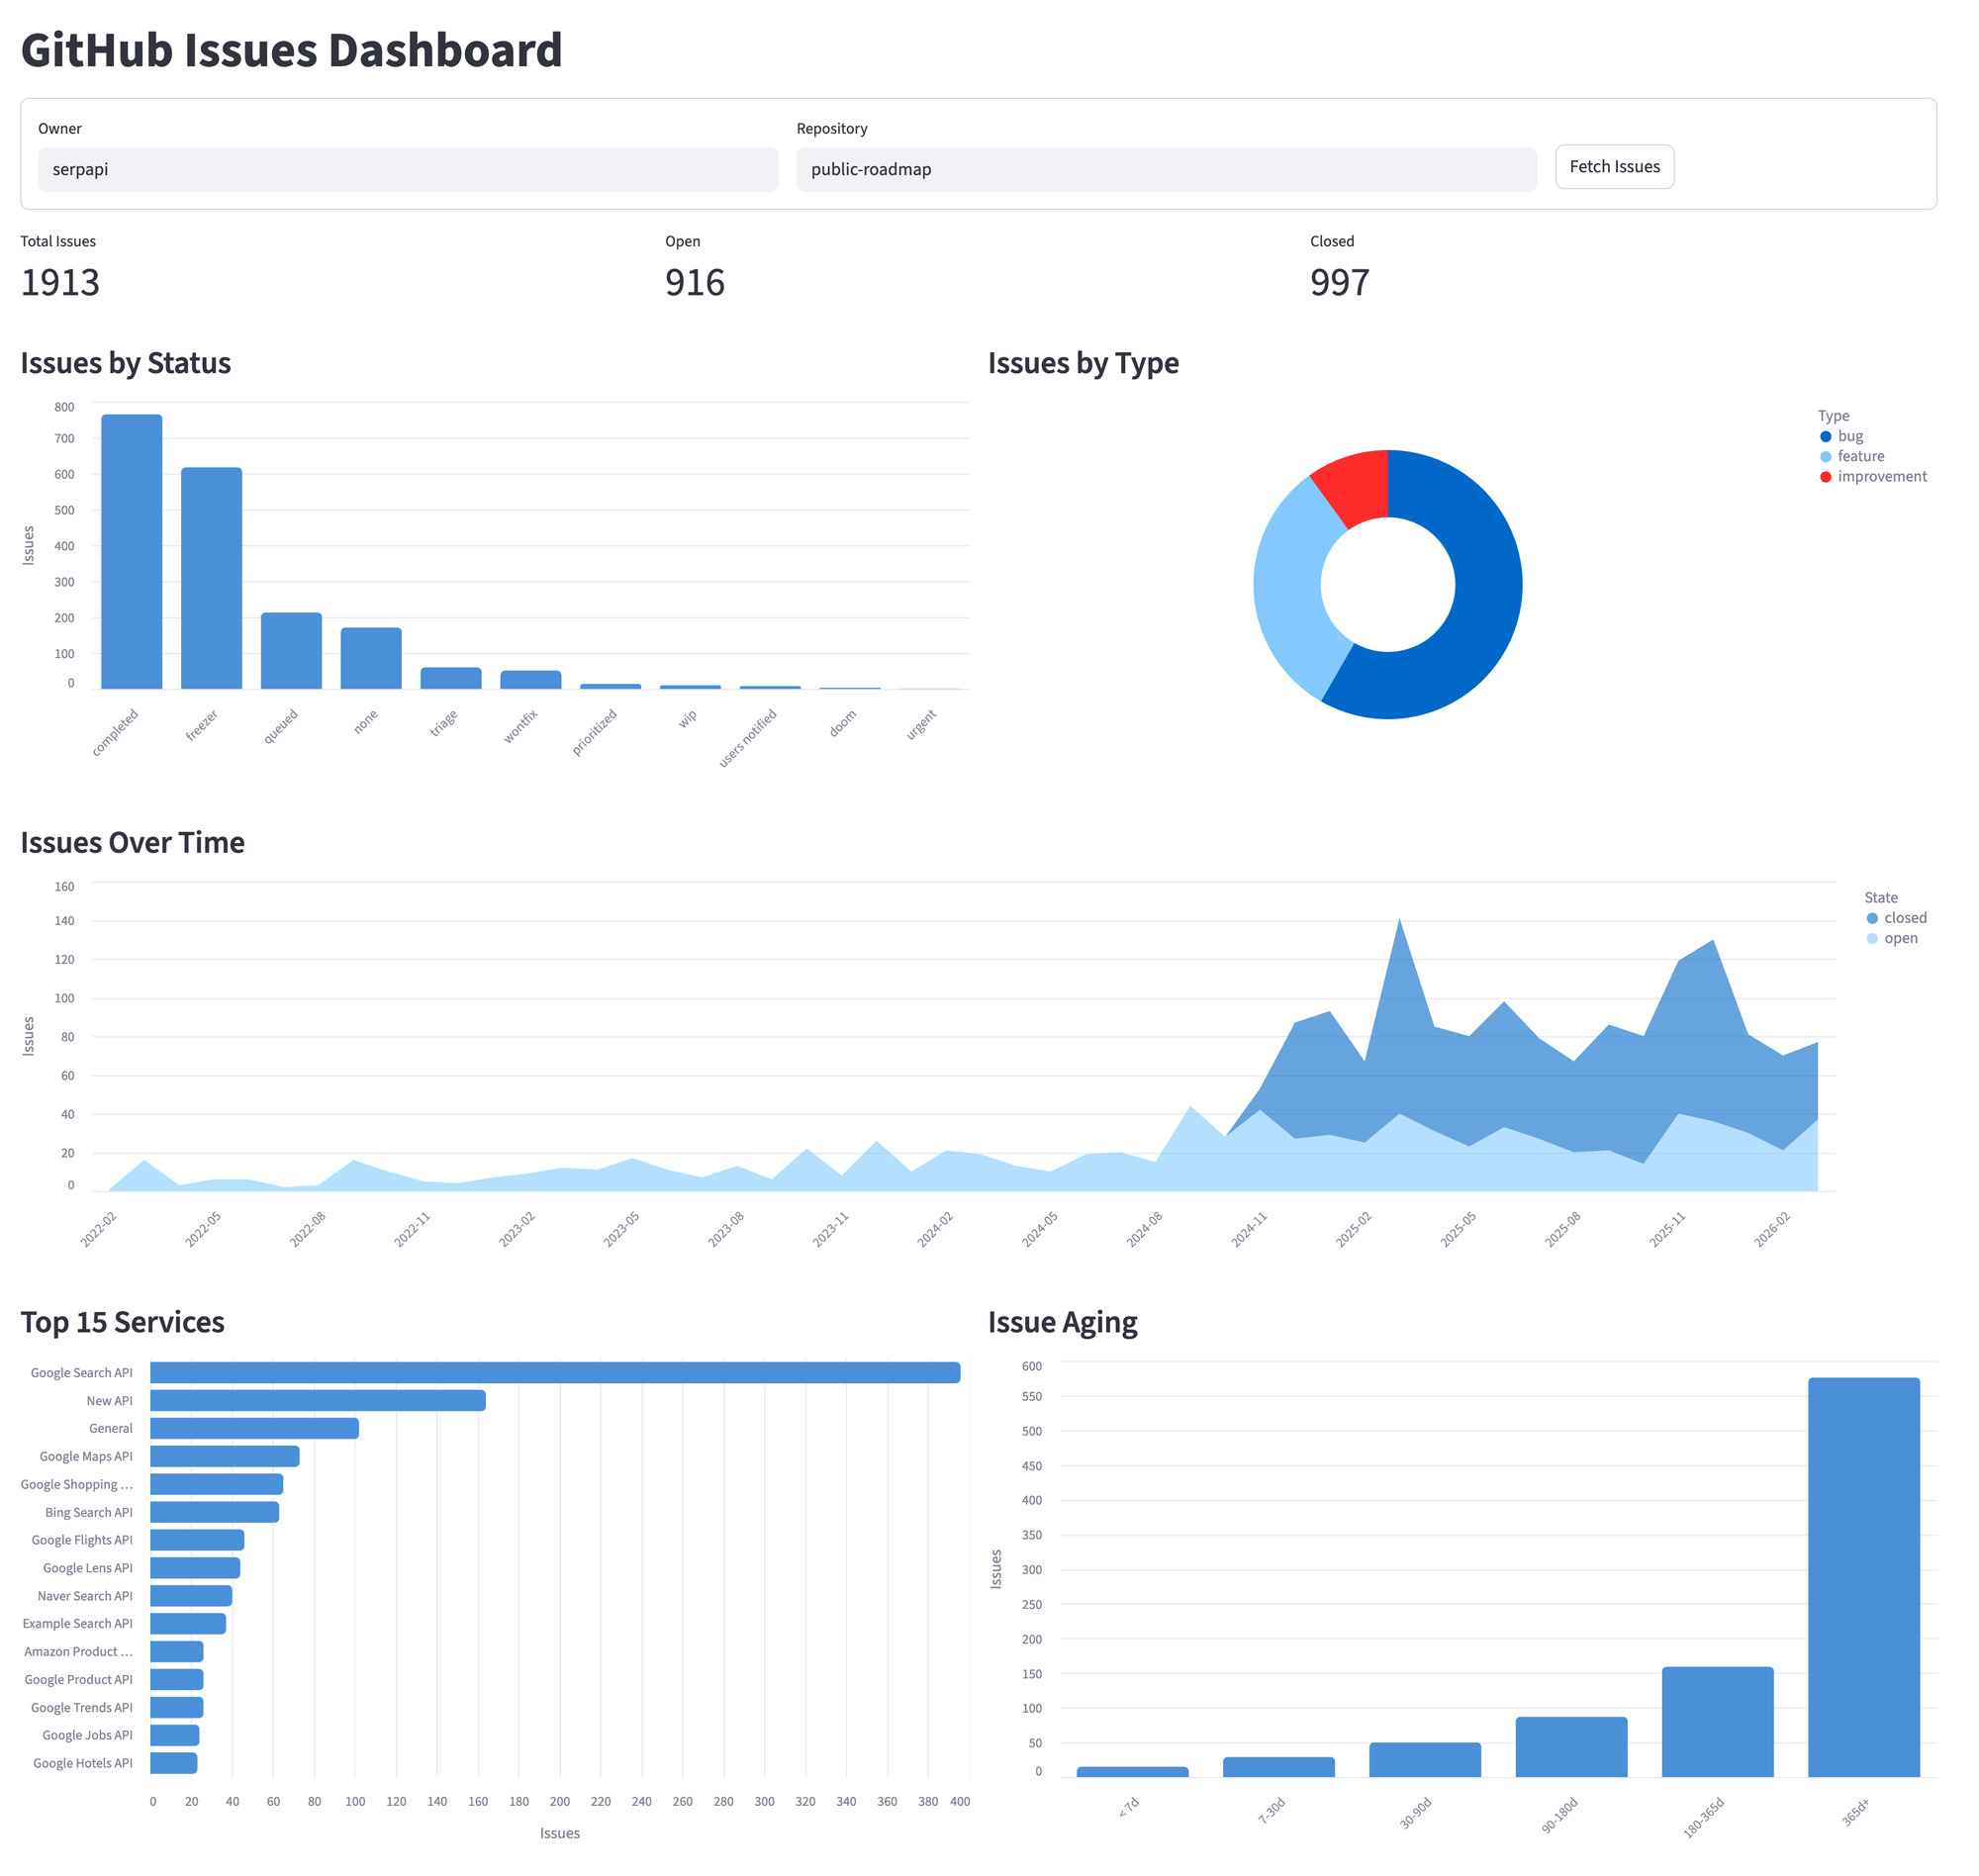This screenshot has height=1876, width=1979.
Task: Click the improvement legend red dot
Action: pyautogui.click(x=1825, y=476)
